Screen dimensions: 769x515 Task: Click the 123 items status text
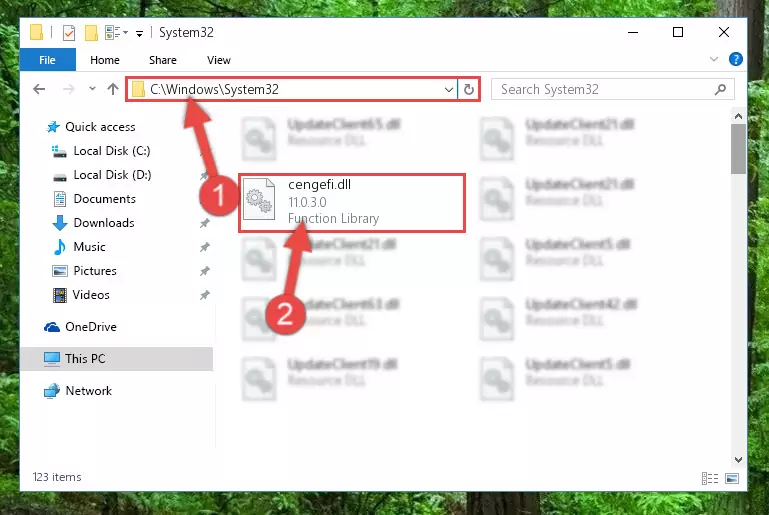pyautogui.click(x=57, y=477)
